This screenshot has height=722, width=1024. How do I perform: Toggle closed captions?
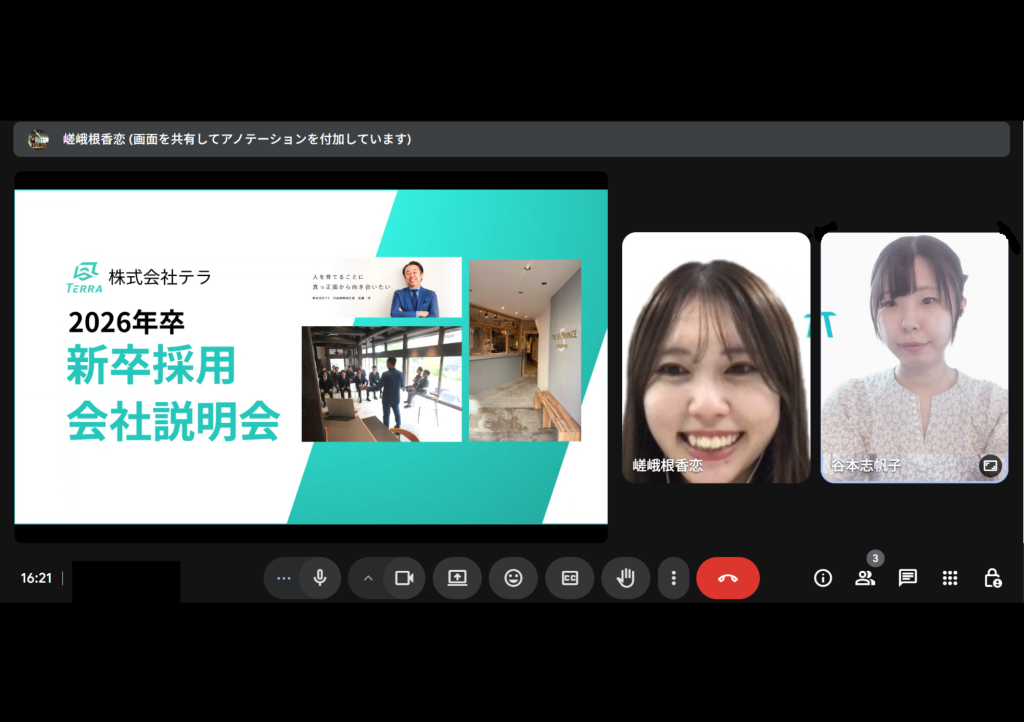click(570, 578)
